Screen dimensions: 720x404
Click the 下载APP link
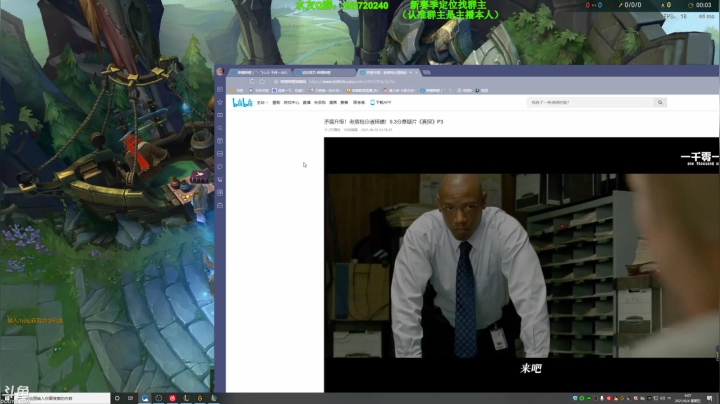(381, 102)
